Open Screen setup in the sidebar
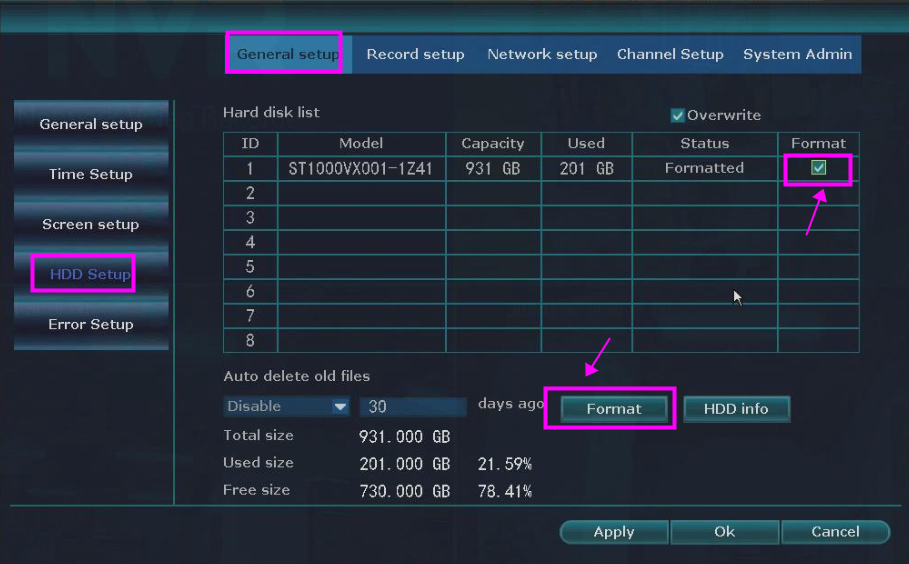909x564 pixels. click(91, 224)
